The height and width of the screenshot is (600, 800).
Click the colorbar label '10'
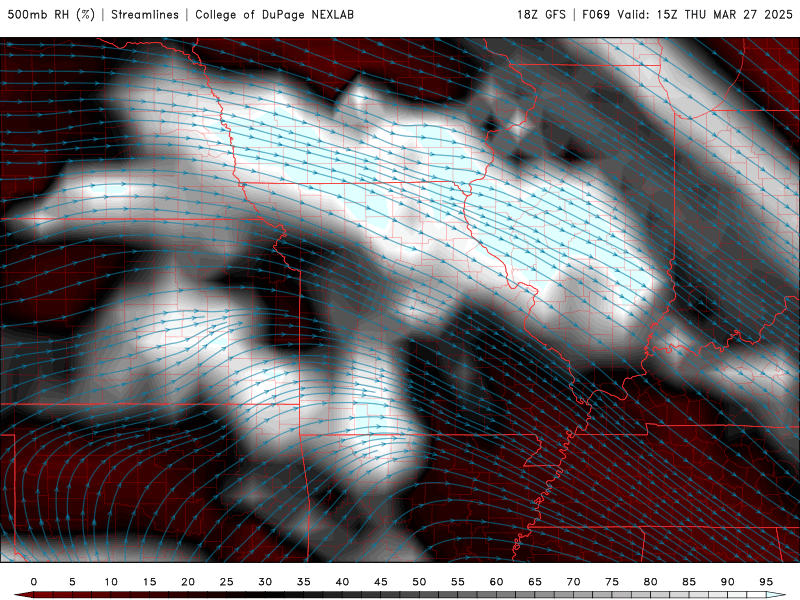111,582
